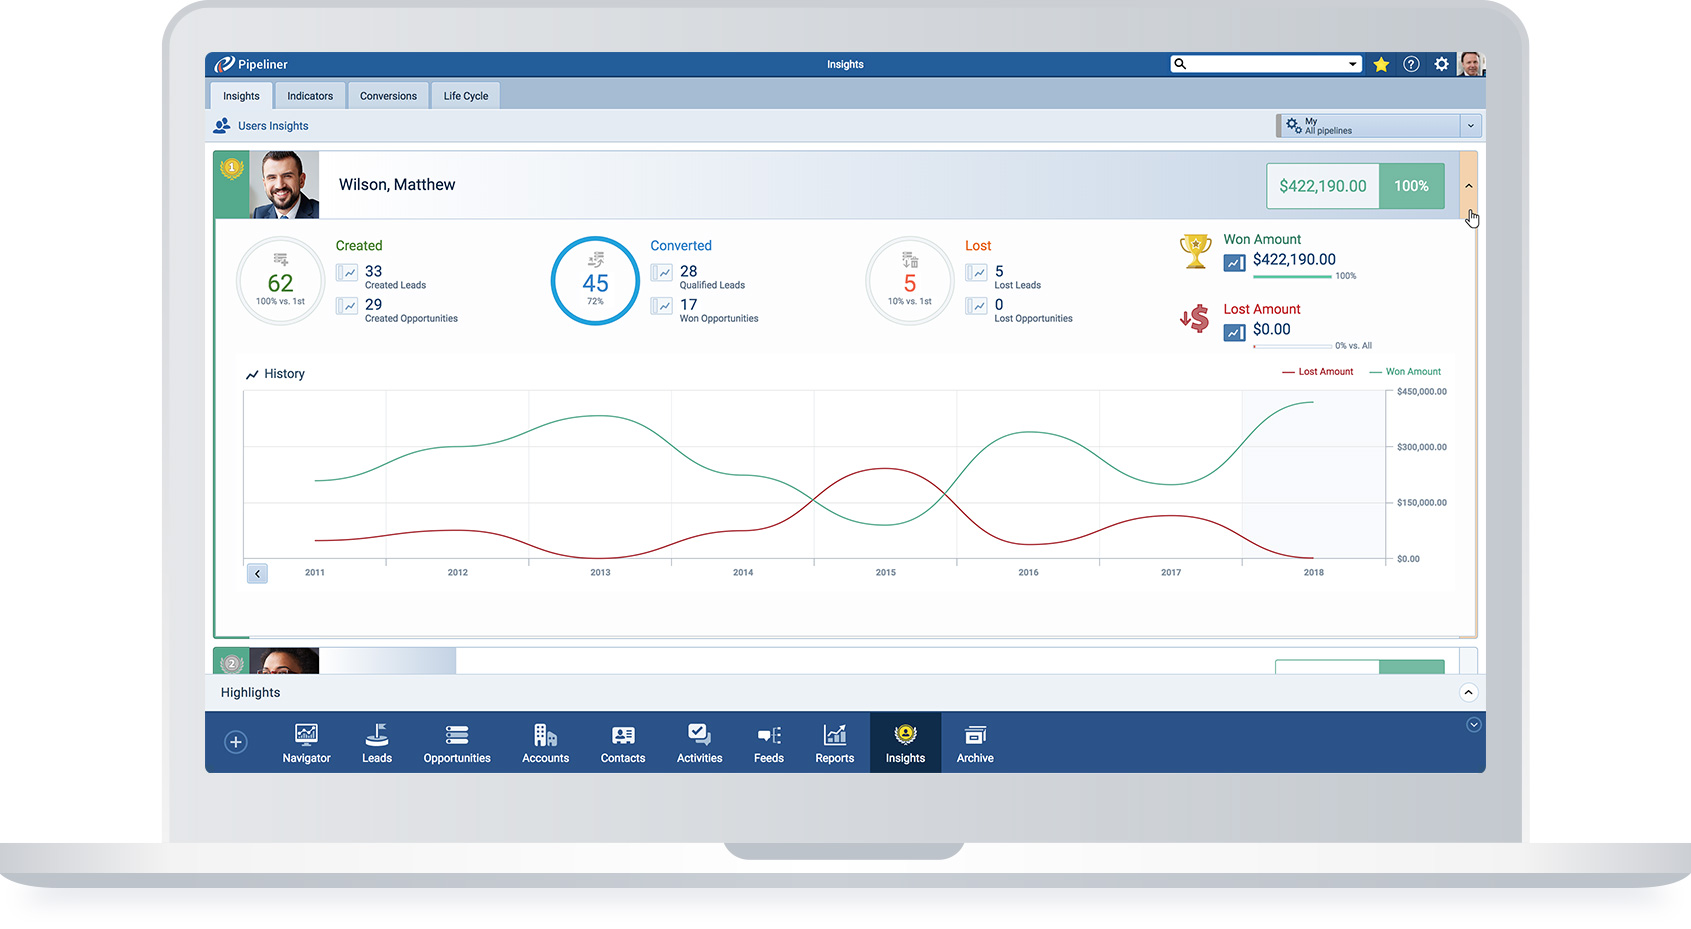Open the Archive from the bottom navigation
The height and width of the screenshot is (929, 1691).
975,742
